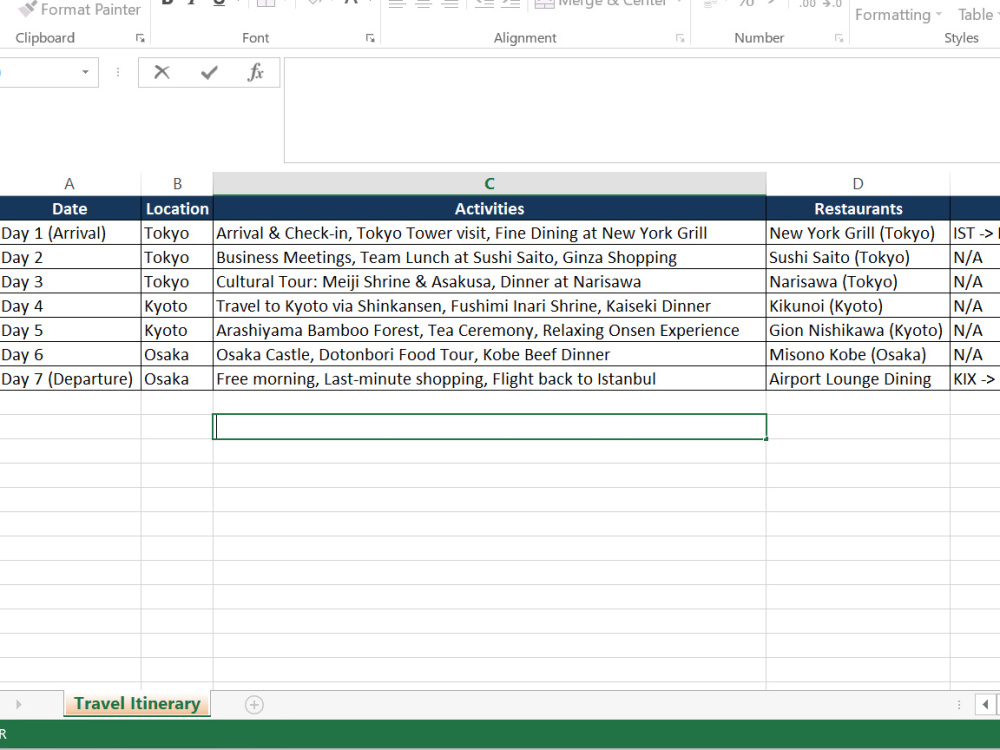The height and width of the screenshot is (750, 1000).
Task: Select the Cultural Tour Meiji Shrine cell
Action: [489, 281]
